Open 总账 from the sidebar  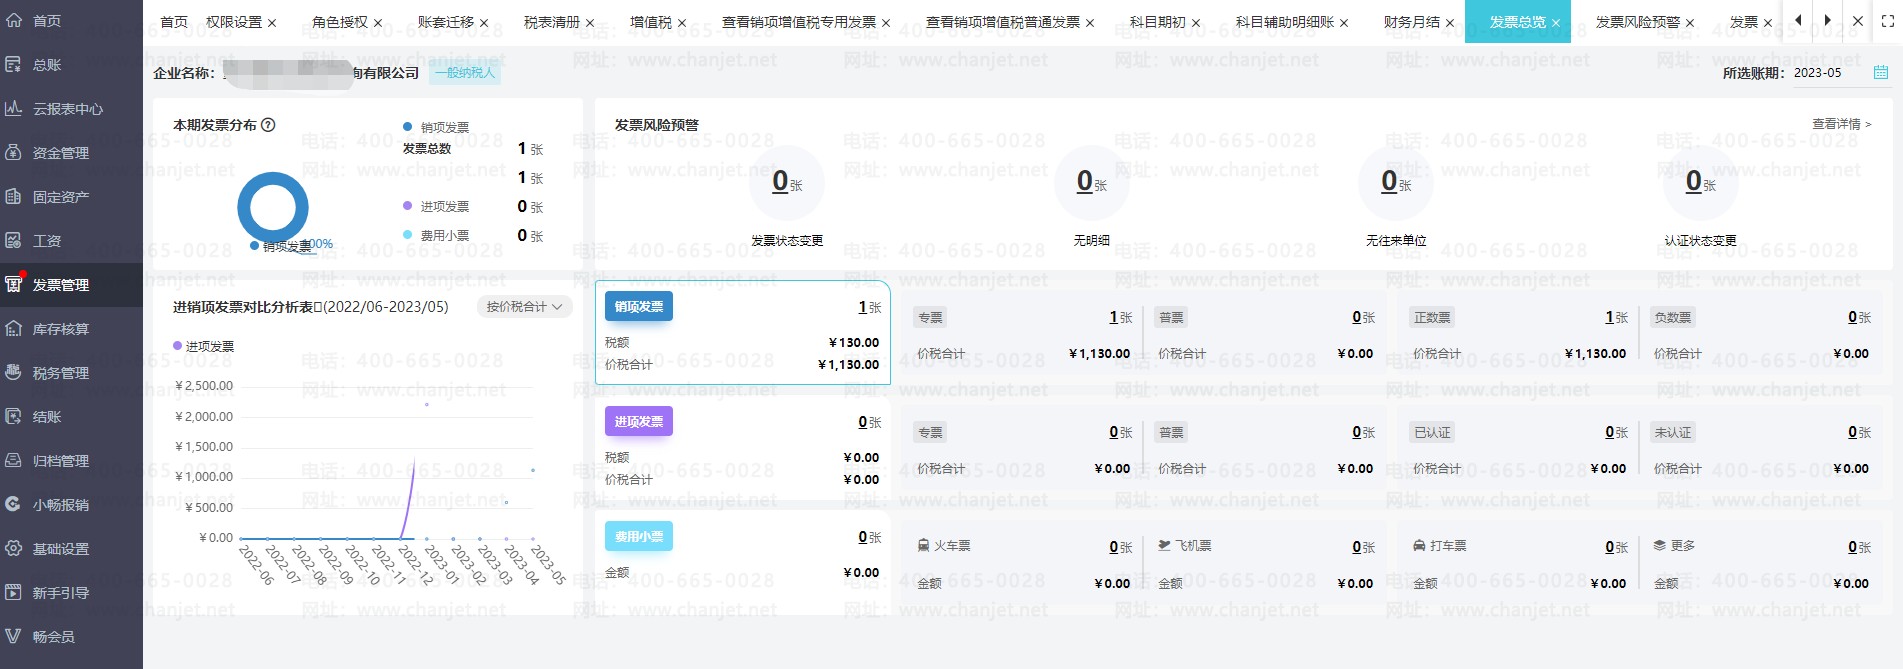tap(47, 65)
